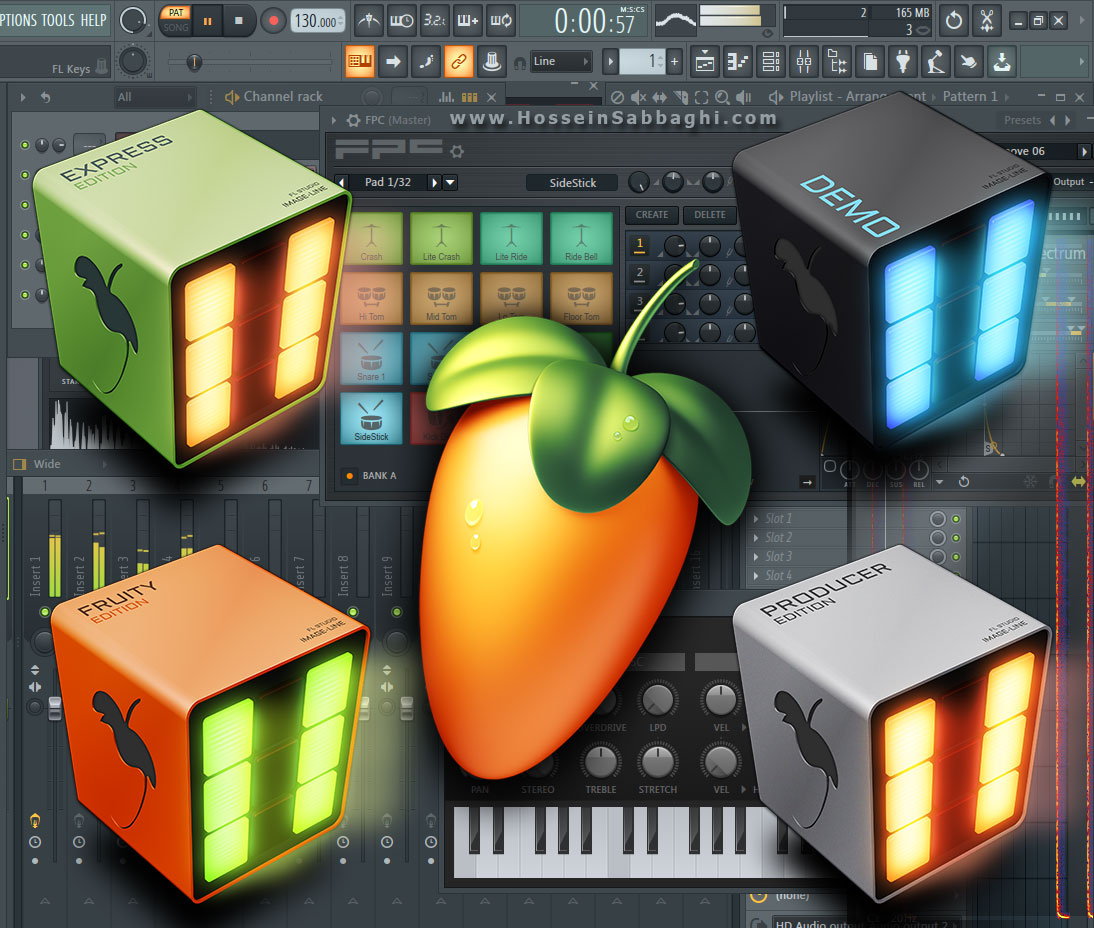Open the HELP menu
Screen dimensions: 1094x928
click(x=94, y=20)
